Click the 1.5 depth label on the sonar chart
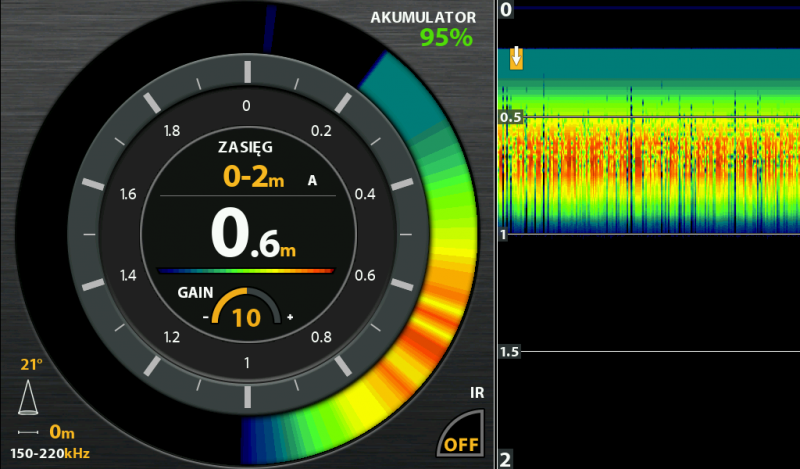The width and height of the screenshot is (800, 469). pyautogui.click(x=509, y=352)
